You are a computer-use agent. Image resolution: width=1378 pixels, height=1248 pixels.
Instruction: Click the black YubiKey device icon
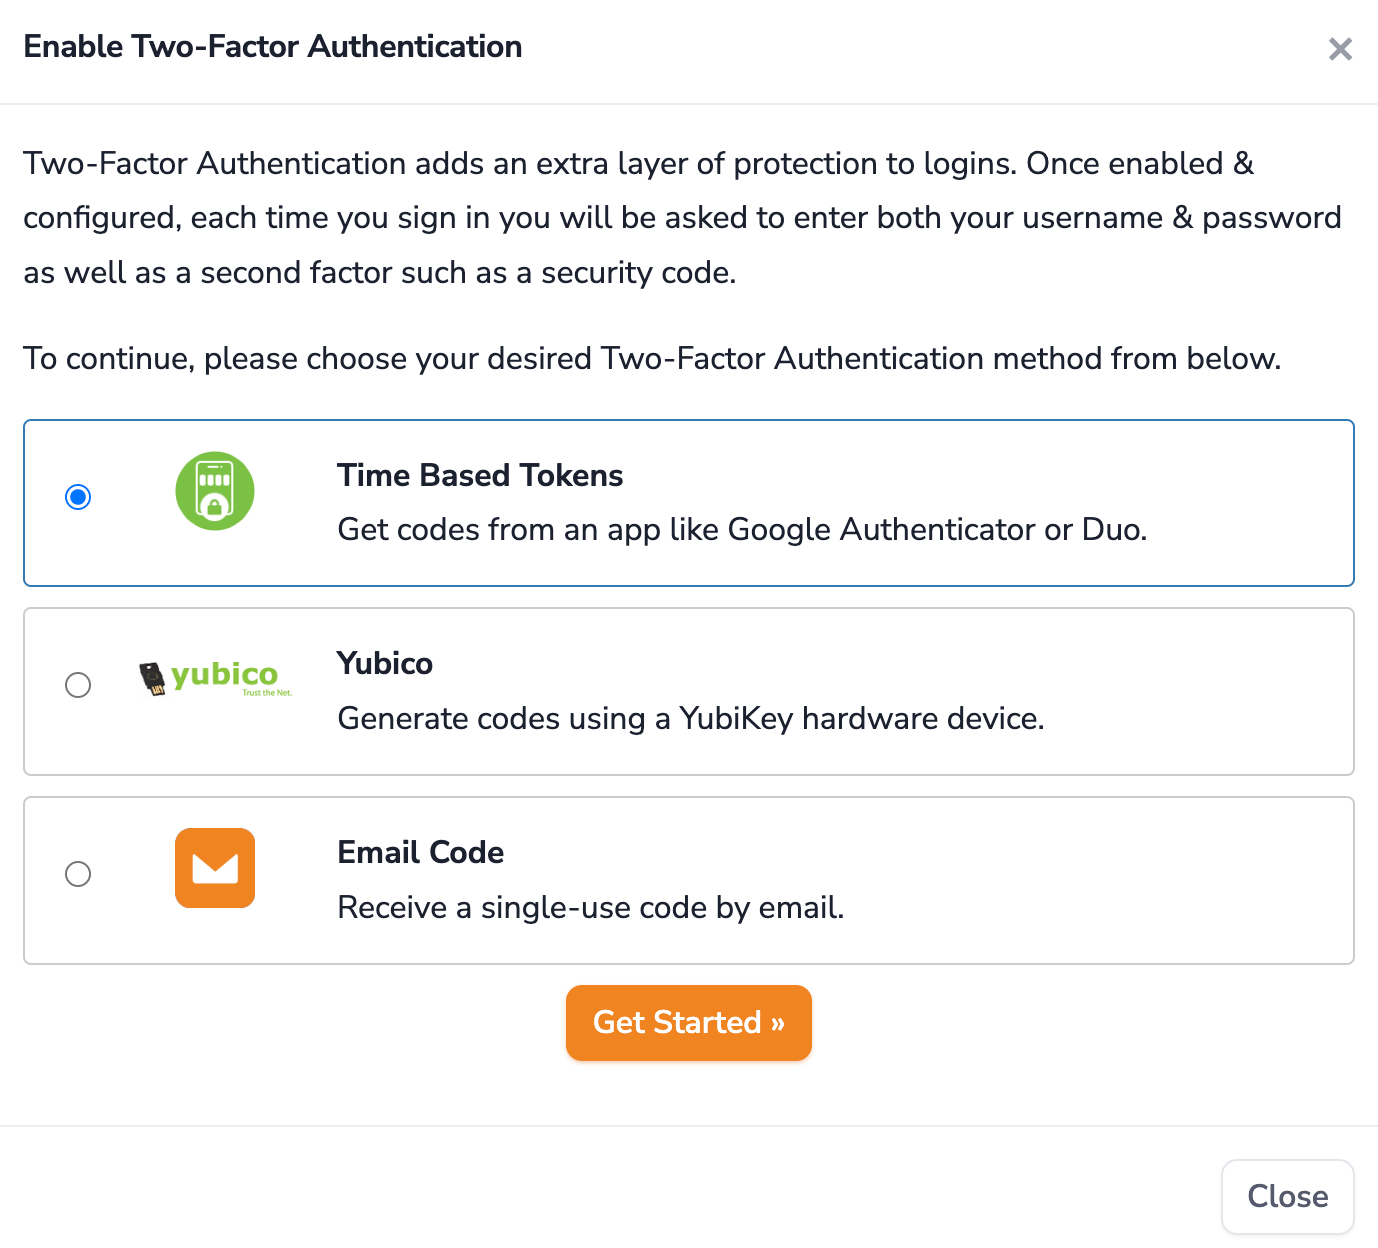[x=152, y=679]
